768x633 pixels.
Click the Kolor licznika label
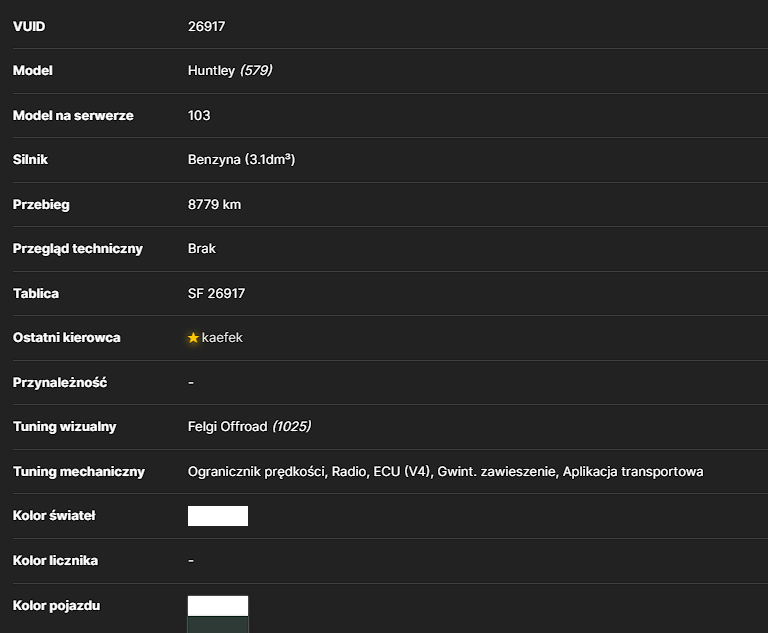point(55,560)
